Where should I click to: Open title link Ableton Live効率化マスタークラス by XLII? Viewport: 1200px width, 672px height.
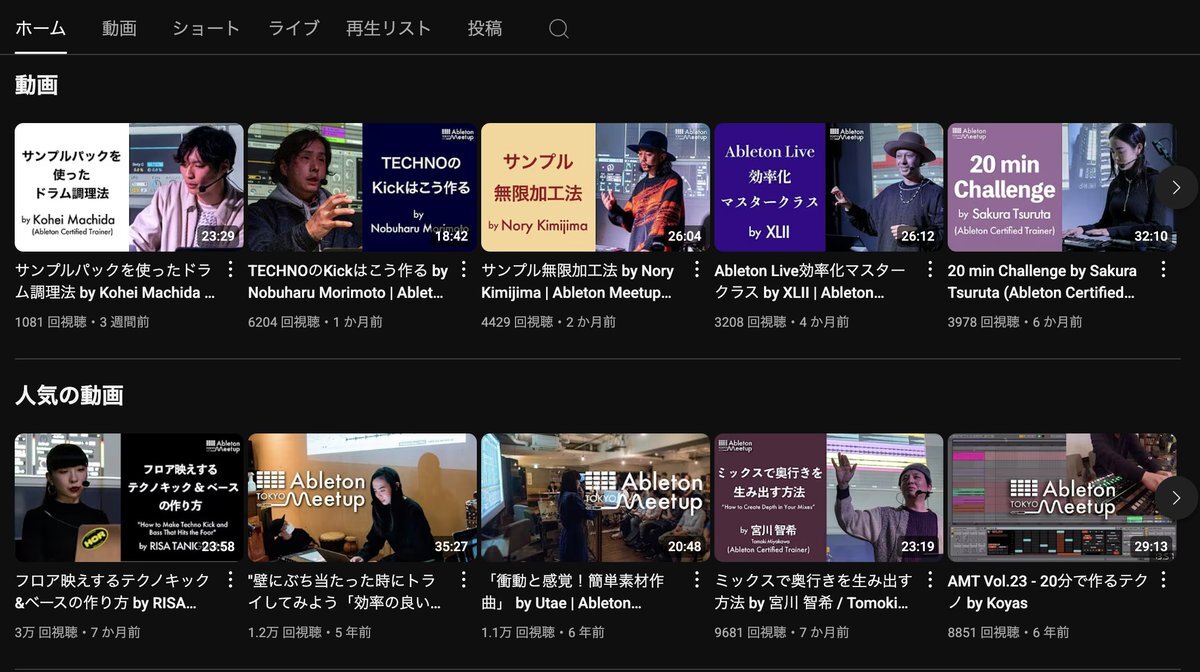click(x=811, y=282)
